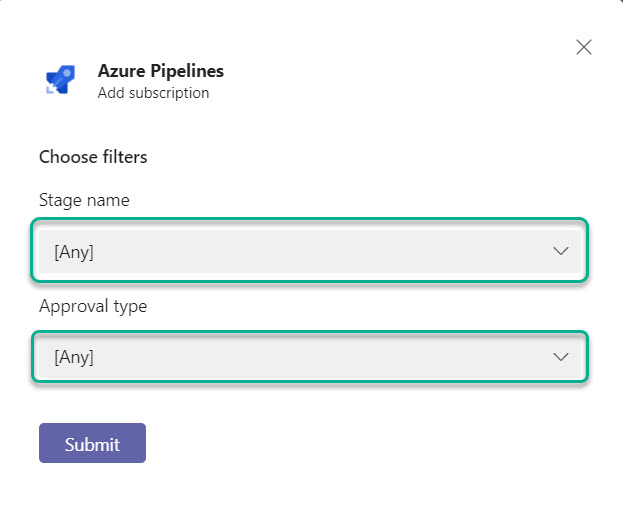Click the purple Submit button
Image resolution: width=623 pixels, height=508 pixels.
click(x=92, y=443)
